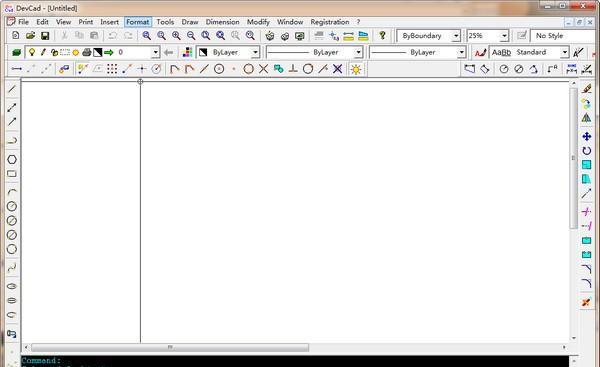The image size is (600, 367).
Task: Open an existing drawing file
Action: click(x=30, y=36)
